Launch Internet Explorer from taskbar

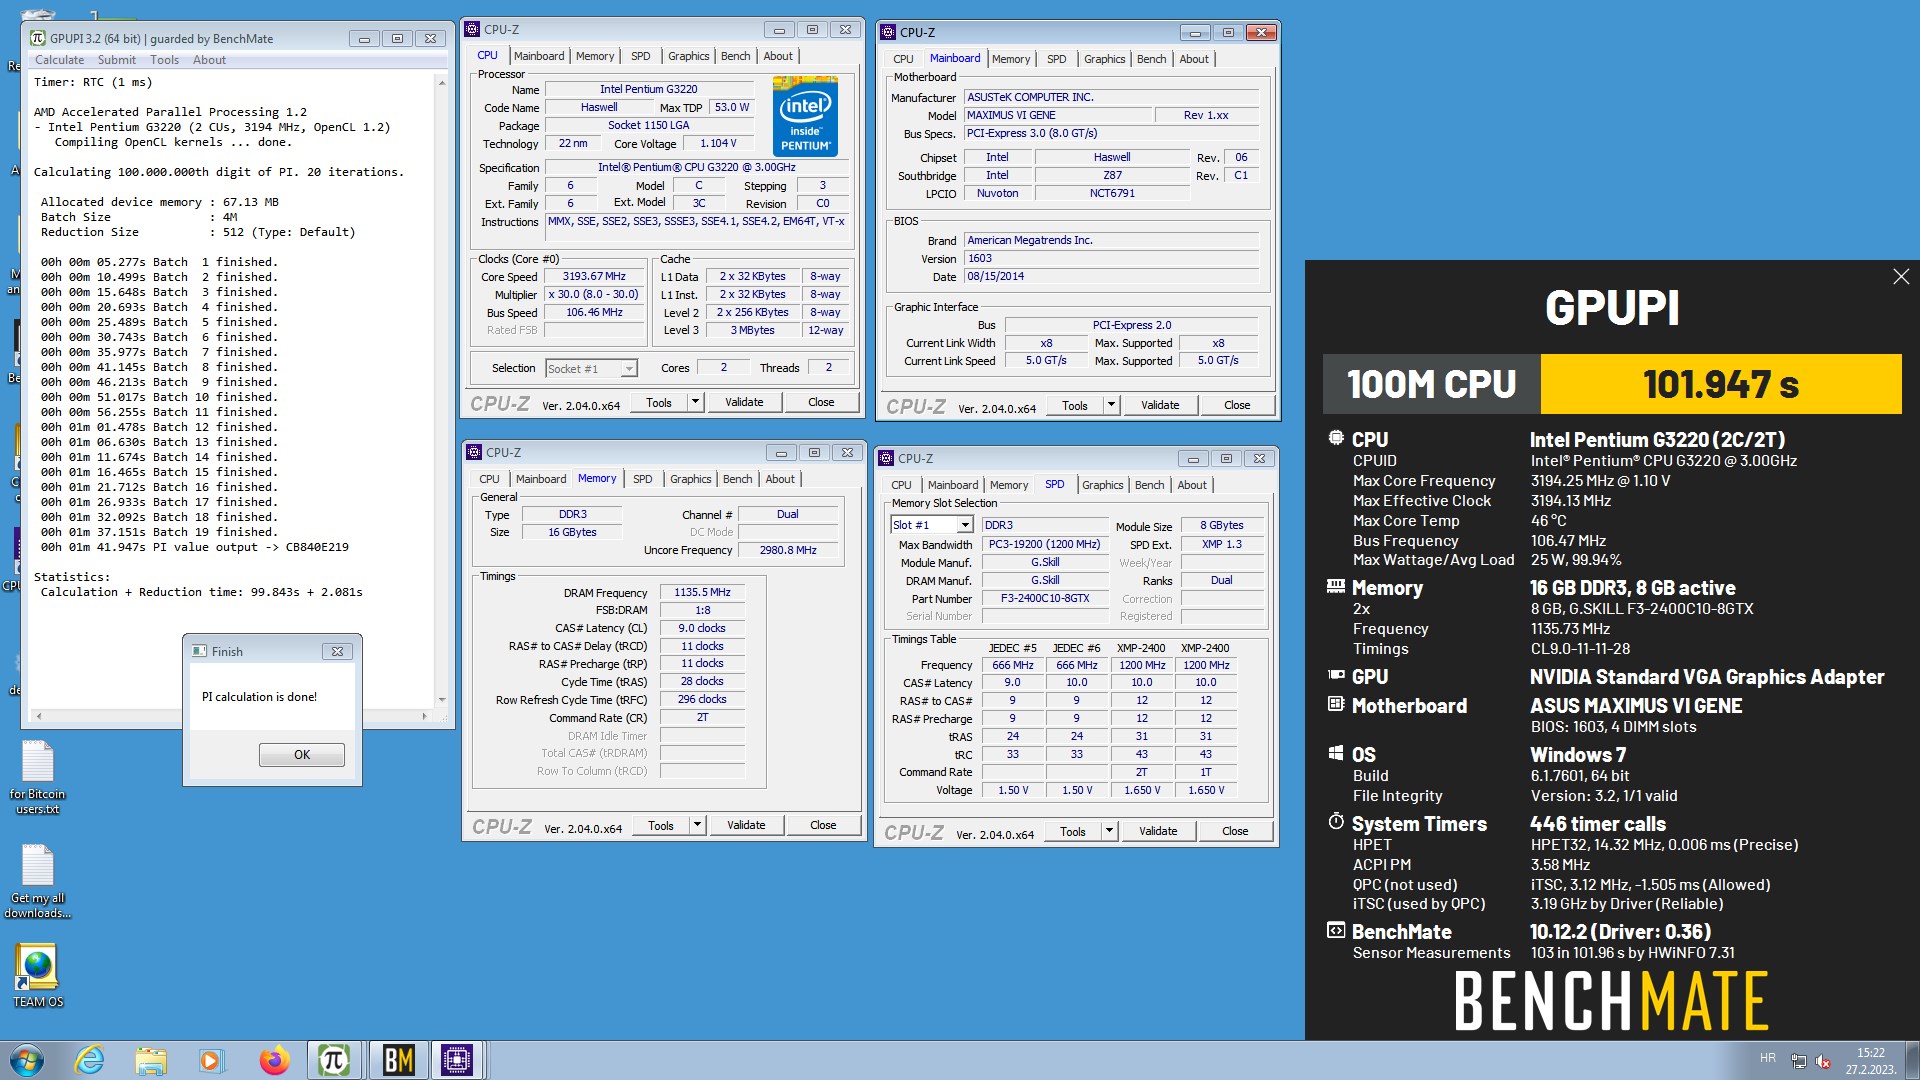(90, 1060)
